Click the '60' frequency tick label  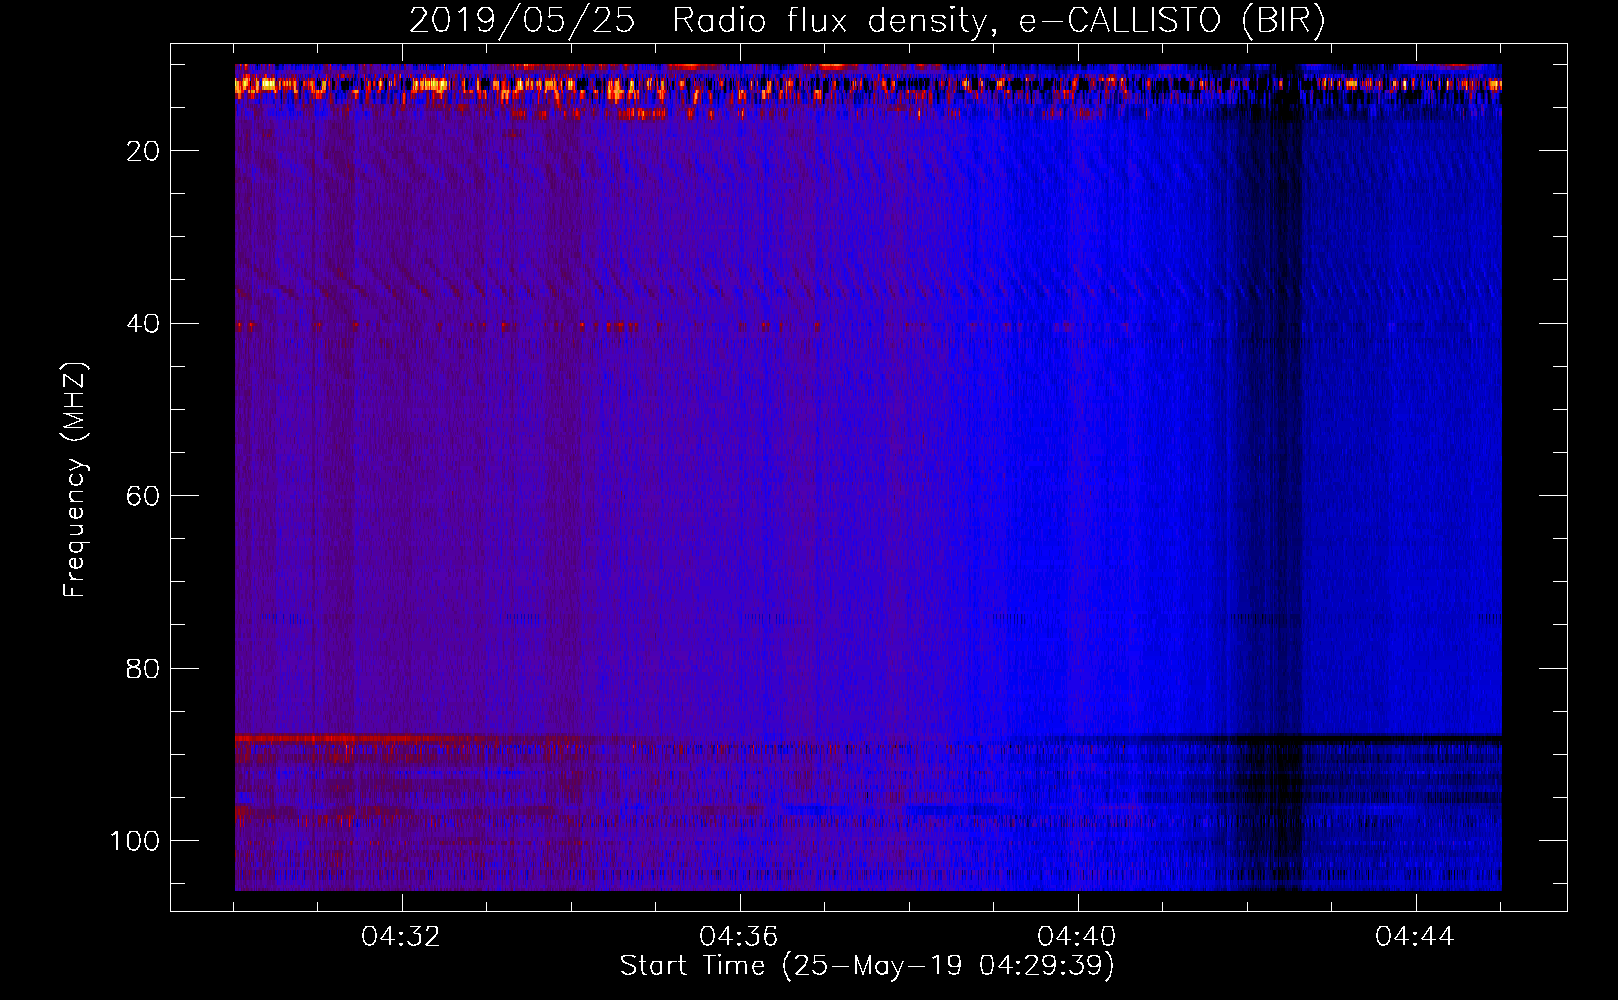tap(143, 496)
